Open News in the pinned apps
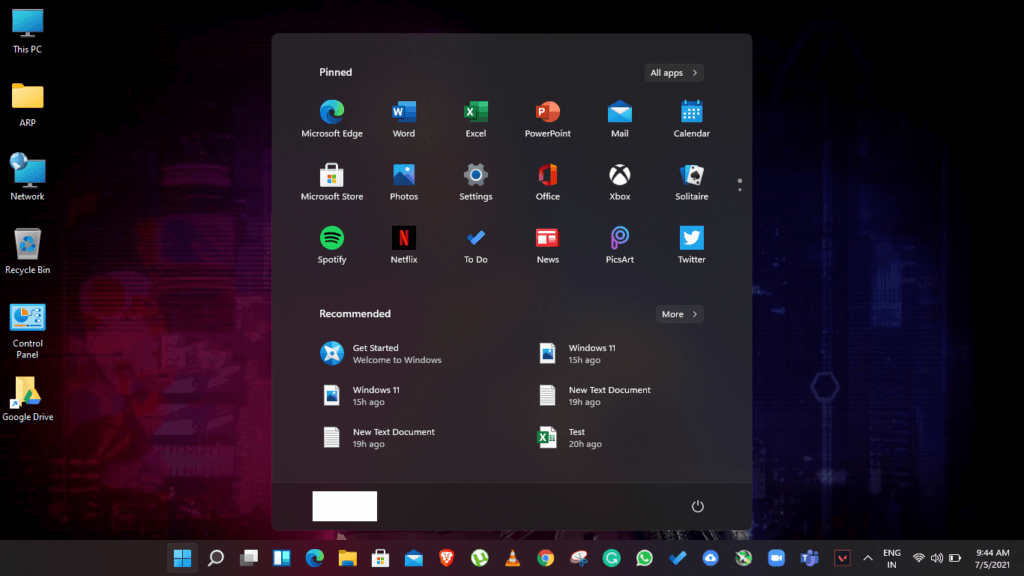This screenshot has height=576, width=1024. point(547,246)
